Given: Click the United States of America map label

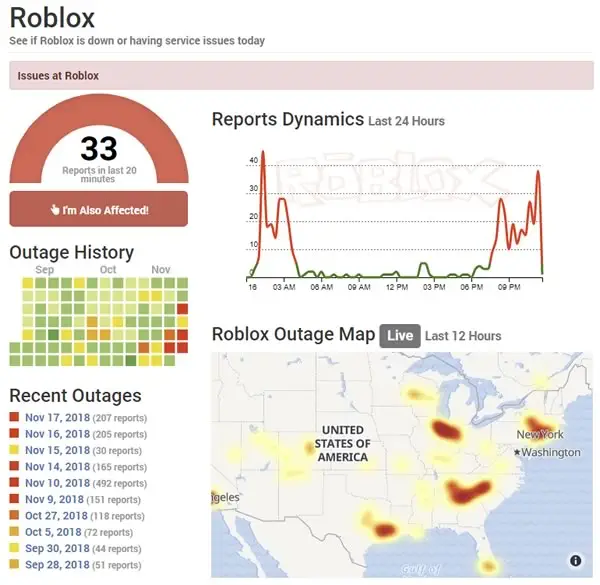Looking at the screenshot, I should [342, 443].
